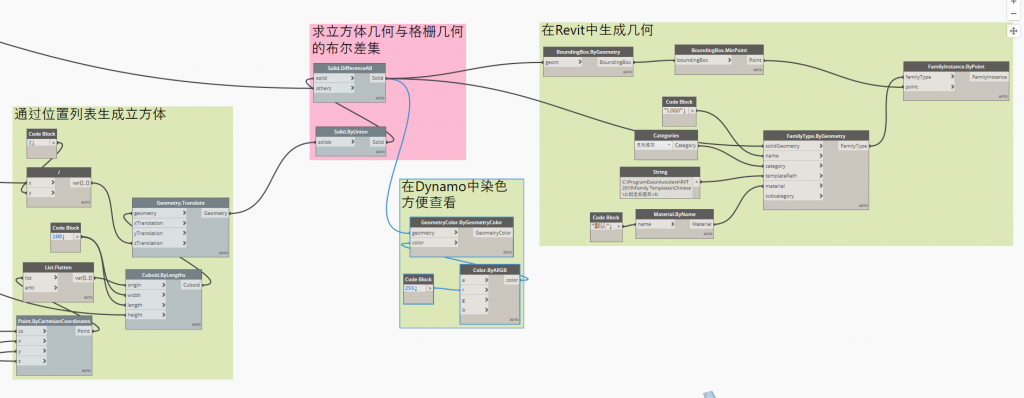Click the zoom out minus button
Viewport: 1024px width, 398px height.
point(1014,14)
